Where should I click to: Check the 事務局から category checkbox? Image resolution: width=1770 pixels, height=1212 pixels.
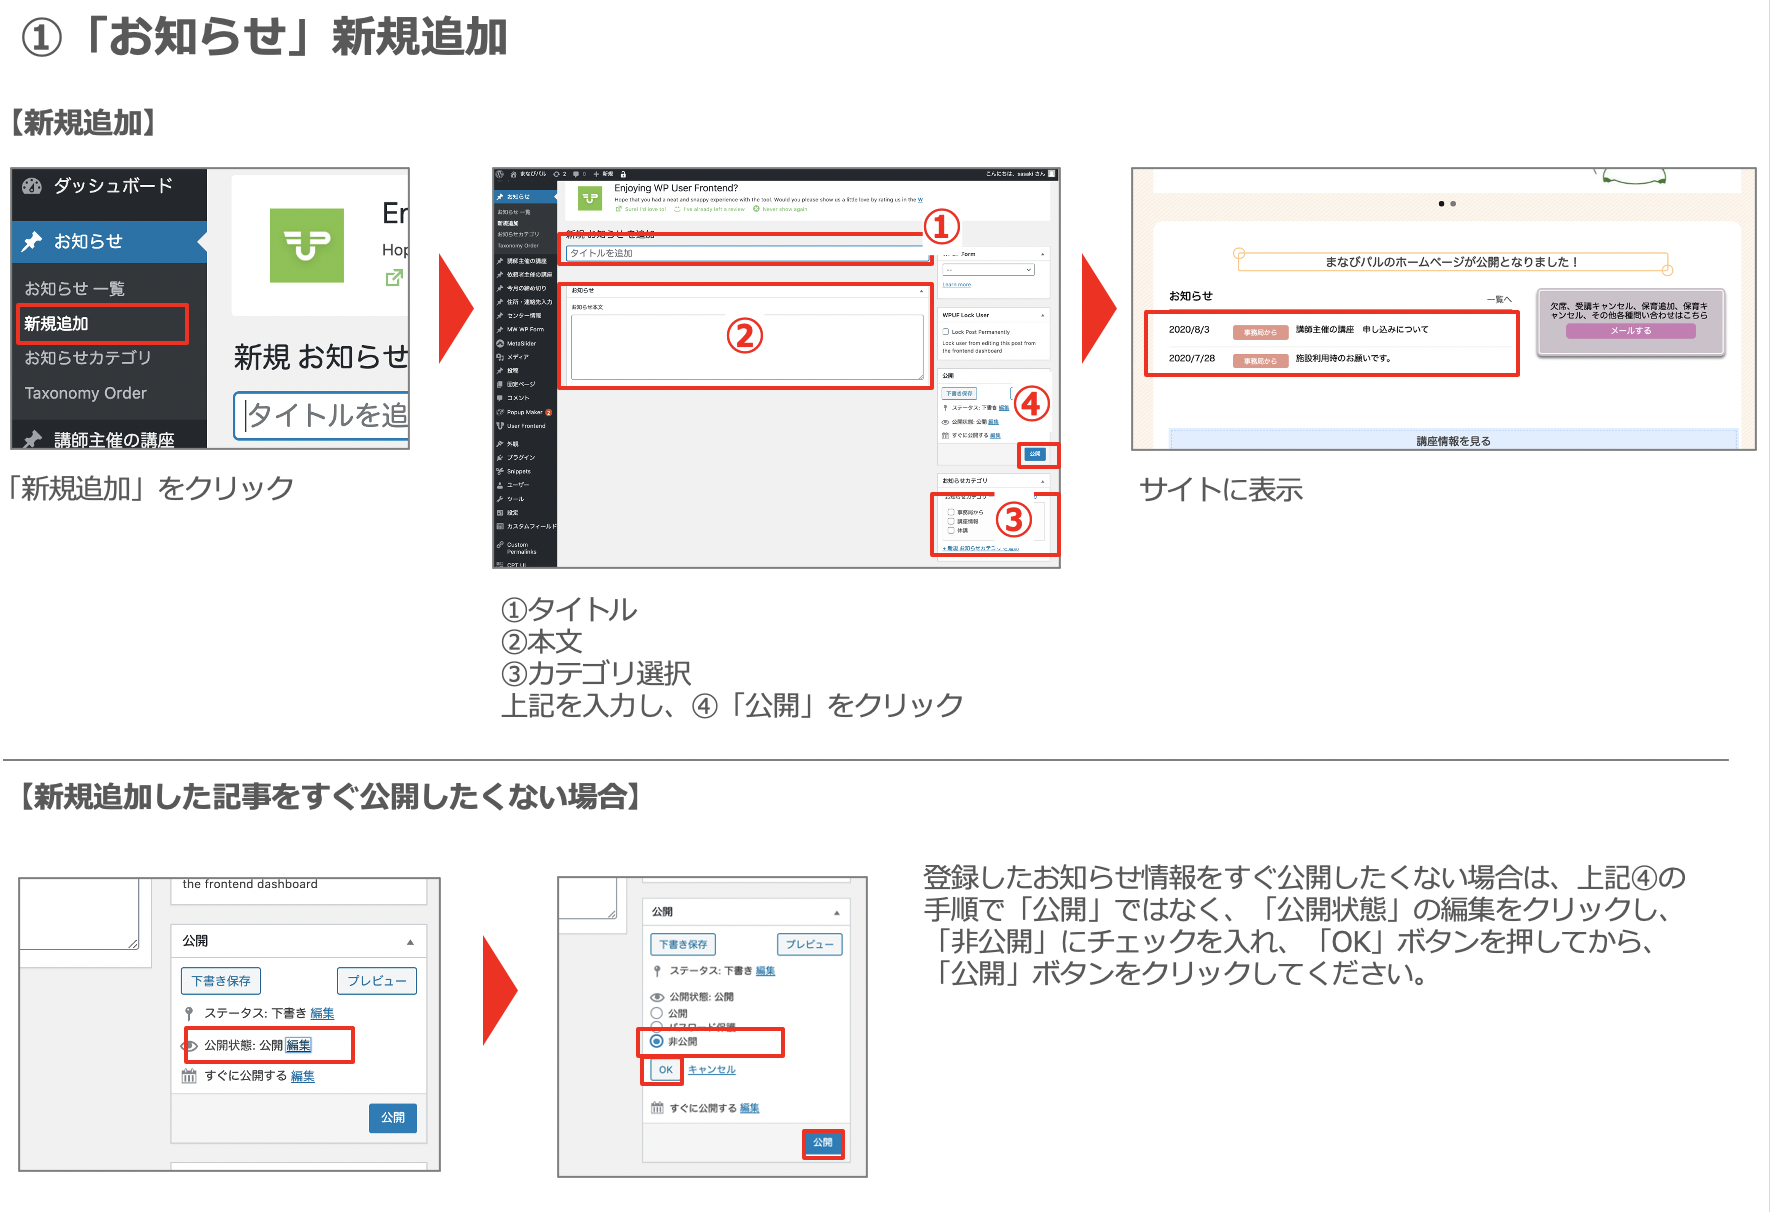pyautogui.click(x=951, y=512)
